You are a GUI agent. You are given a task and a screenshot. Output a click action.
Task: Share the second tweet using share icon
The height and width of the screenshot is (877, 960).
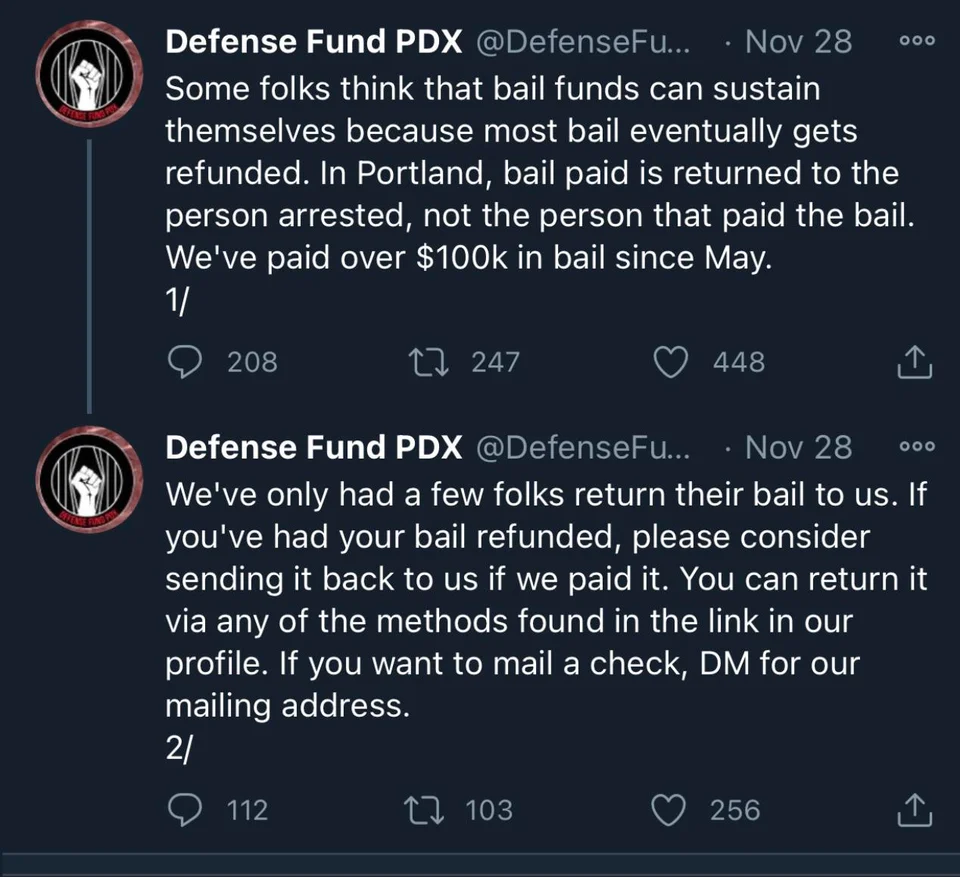(x=915, y=810)
